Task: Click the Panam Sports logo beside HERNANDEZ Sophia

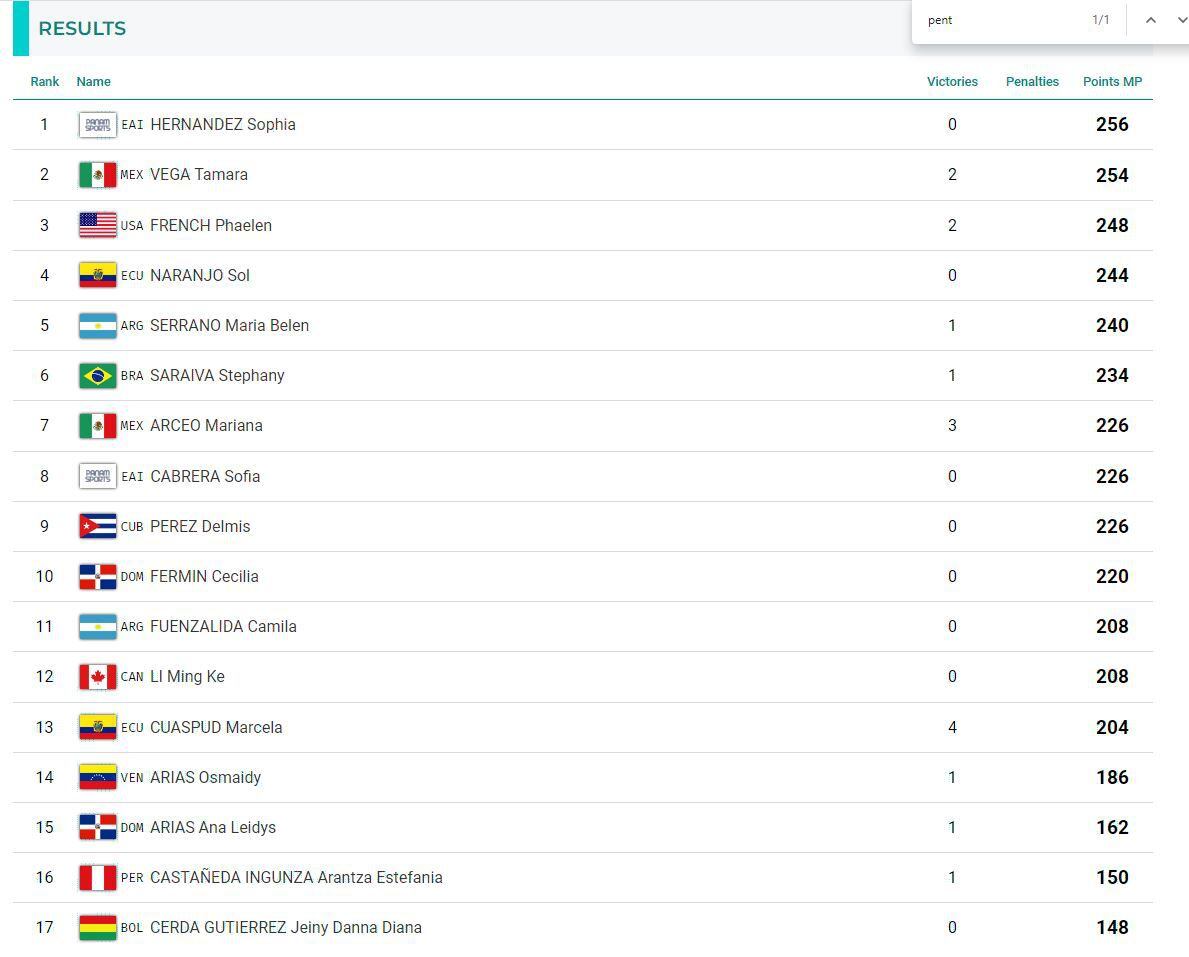Action: pos(98,125)
